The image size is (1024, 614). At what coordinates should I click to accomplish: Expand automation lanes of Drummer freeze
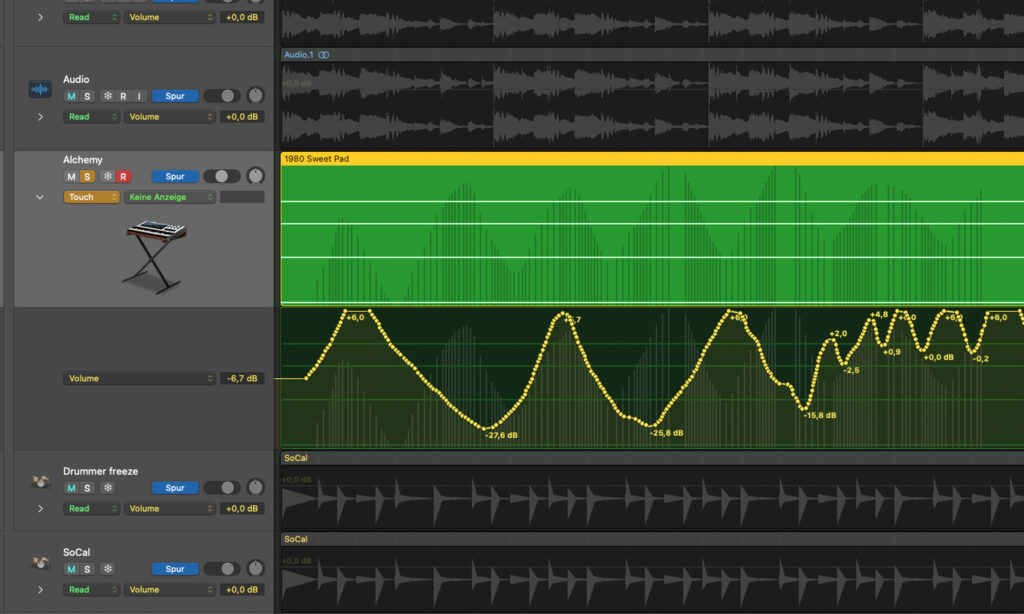pos(40,509)
